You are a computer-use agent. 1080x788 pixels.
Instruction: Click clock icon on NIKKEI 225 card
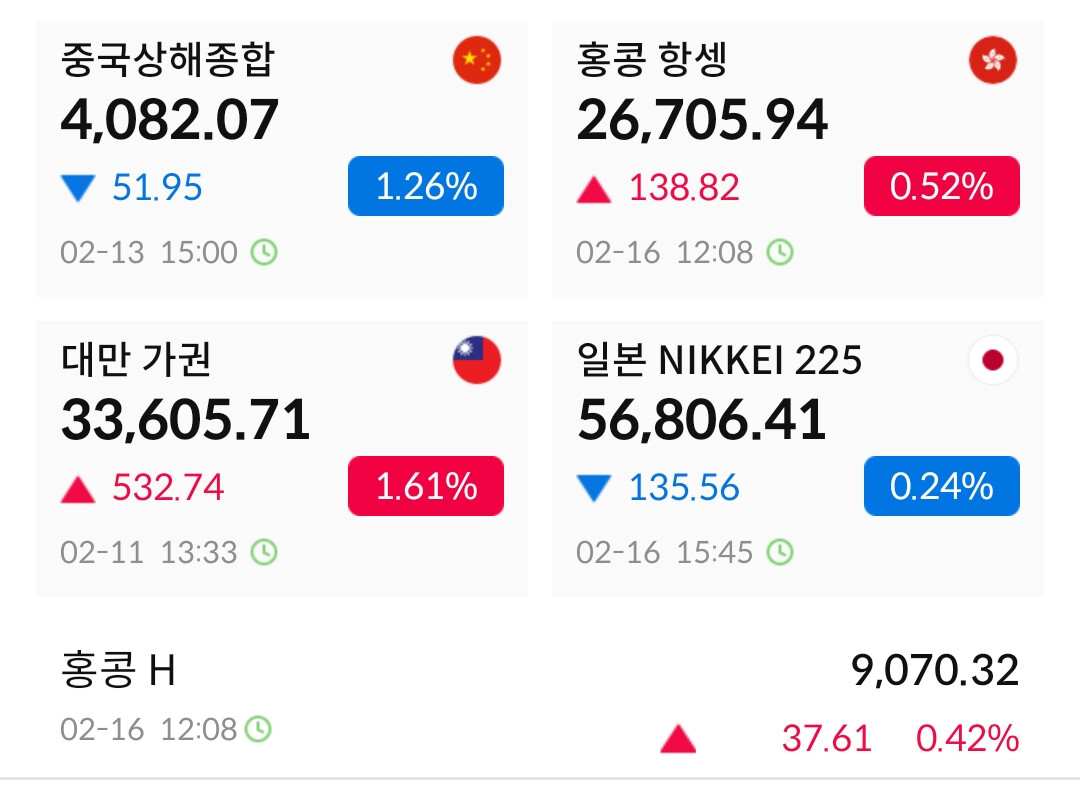(x=779, y=552)
